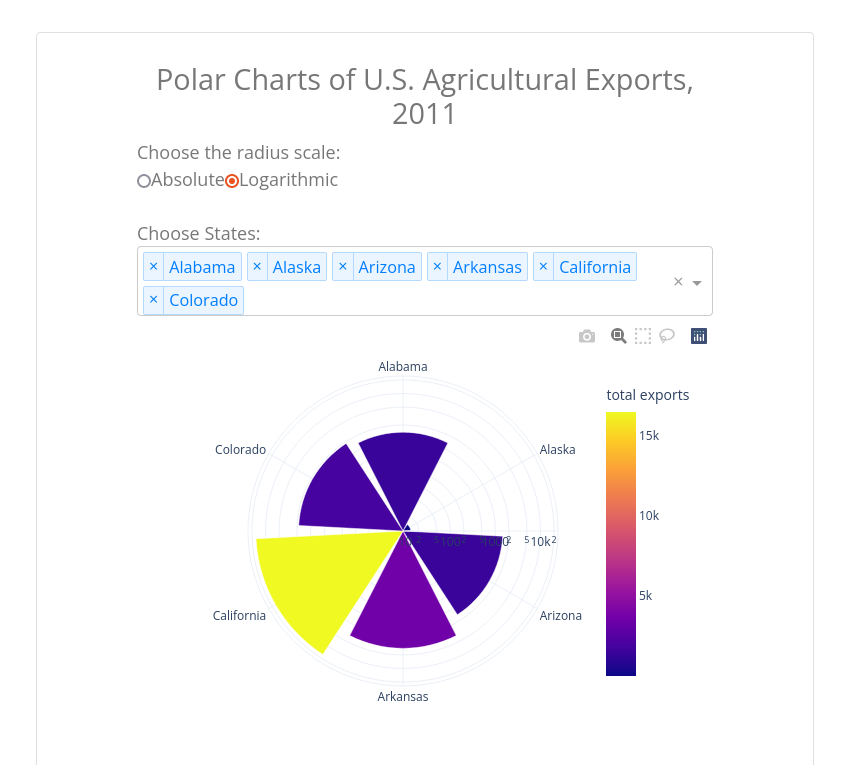Activate the Lasso Select tool
Screen dimensions: 850x765
[x=667, y=336]
